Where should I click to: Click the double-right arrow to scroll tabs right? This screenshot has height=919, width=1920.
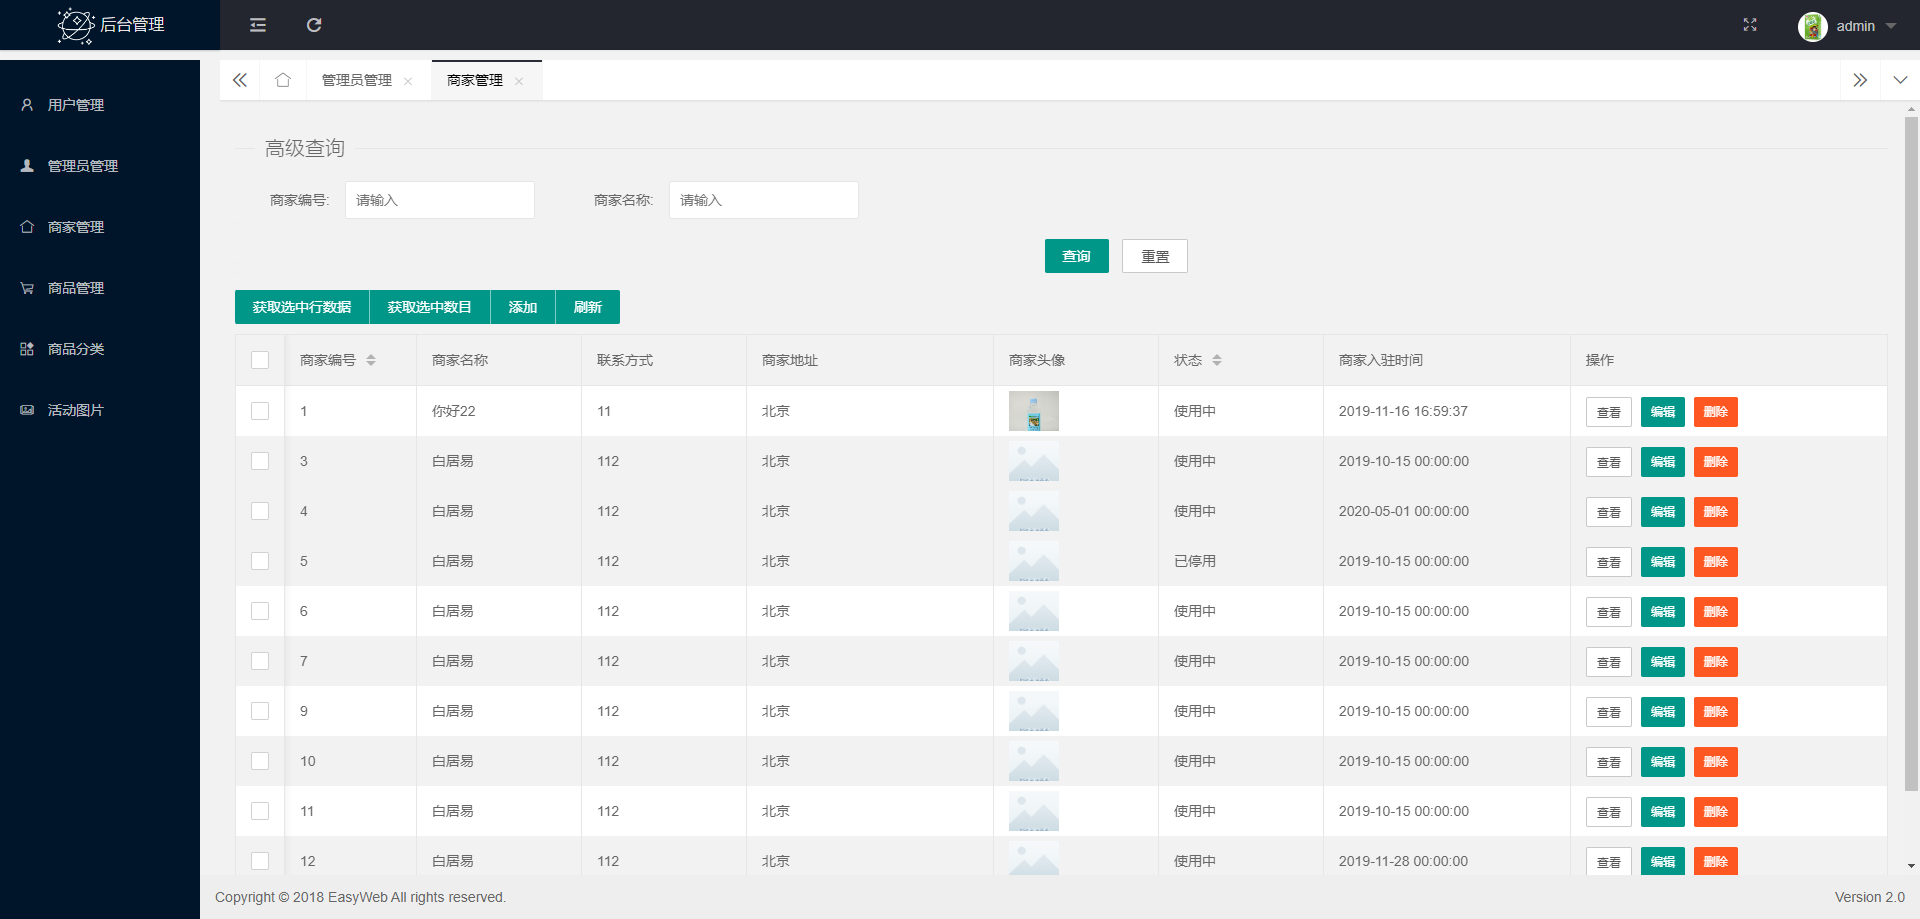[1860, 80]
